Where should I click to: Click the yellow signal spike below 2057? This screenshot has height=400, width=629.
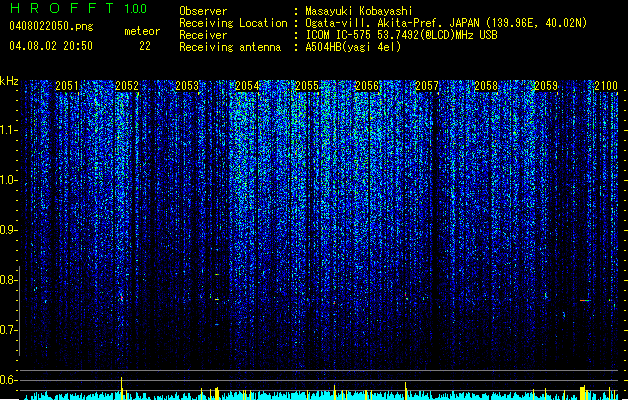pyautogui.click(x=406, y=391)
